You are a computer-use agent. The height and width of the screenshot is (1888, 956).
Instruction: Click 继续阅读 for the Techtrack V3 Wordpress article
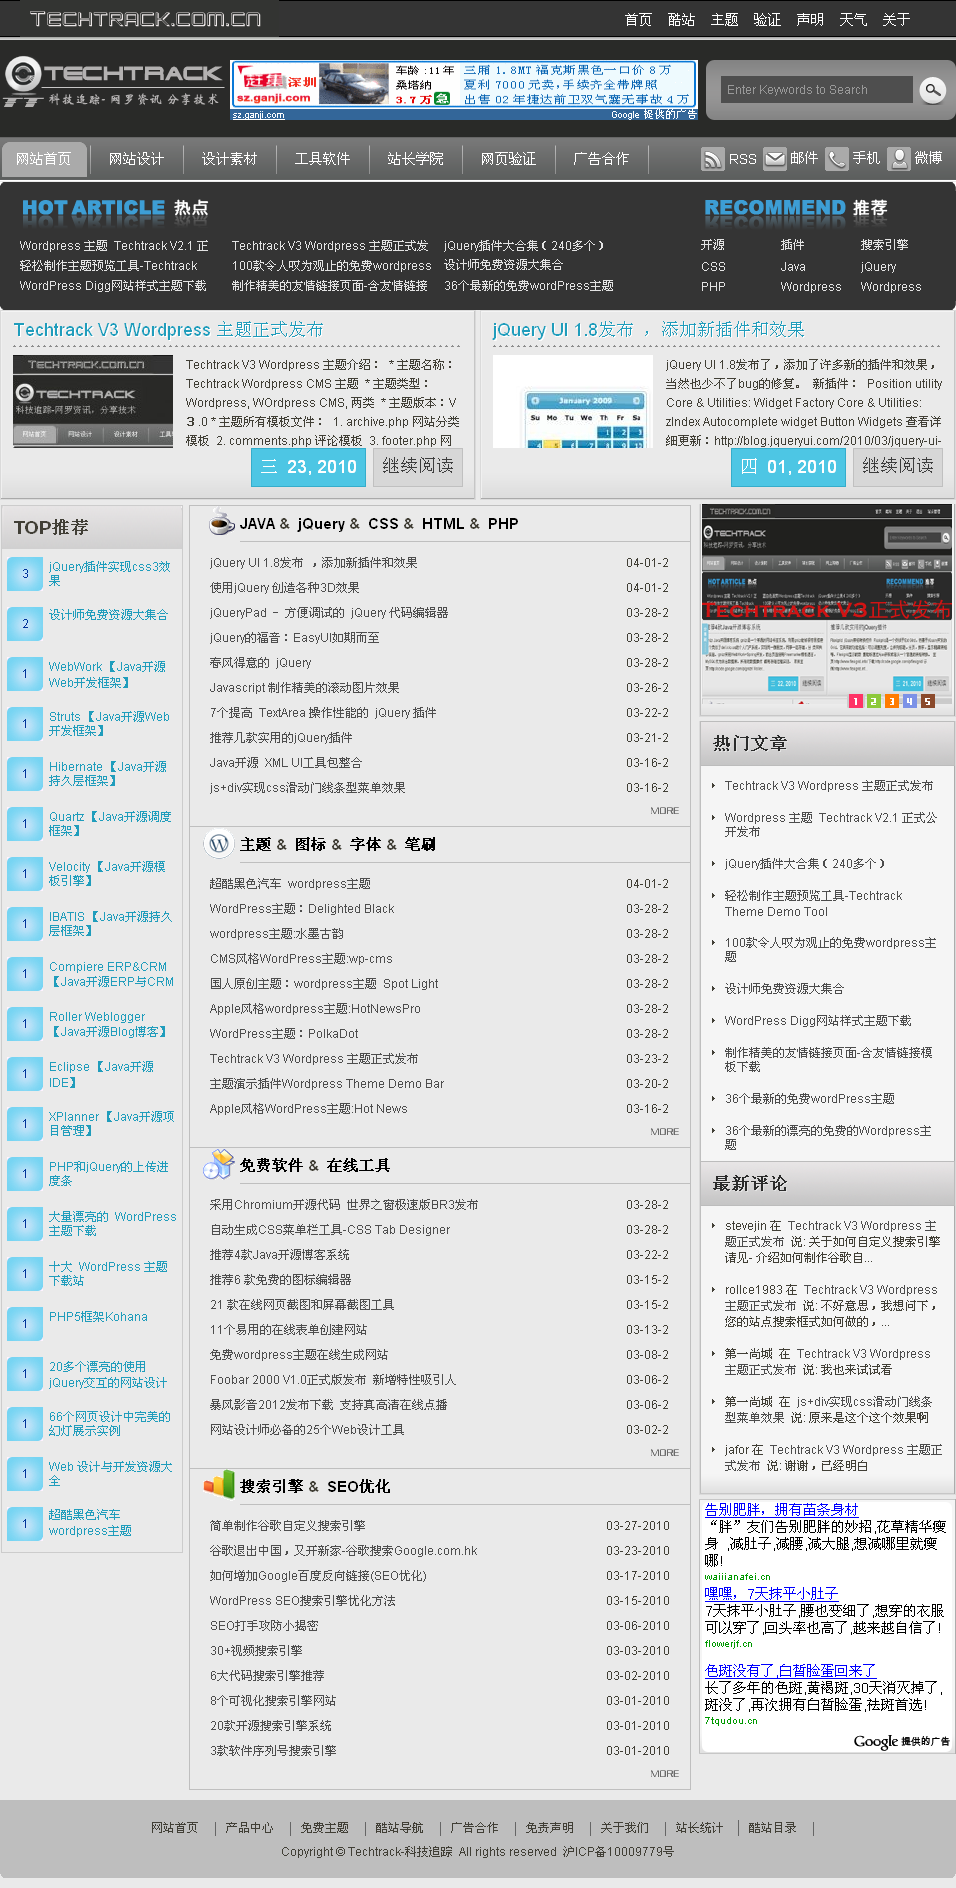pyautogui.click(x=418, y=467)
